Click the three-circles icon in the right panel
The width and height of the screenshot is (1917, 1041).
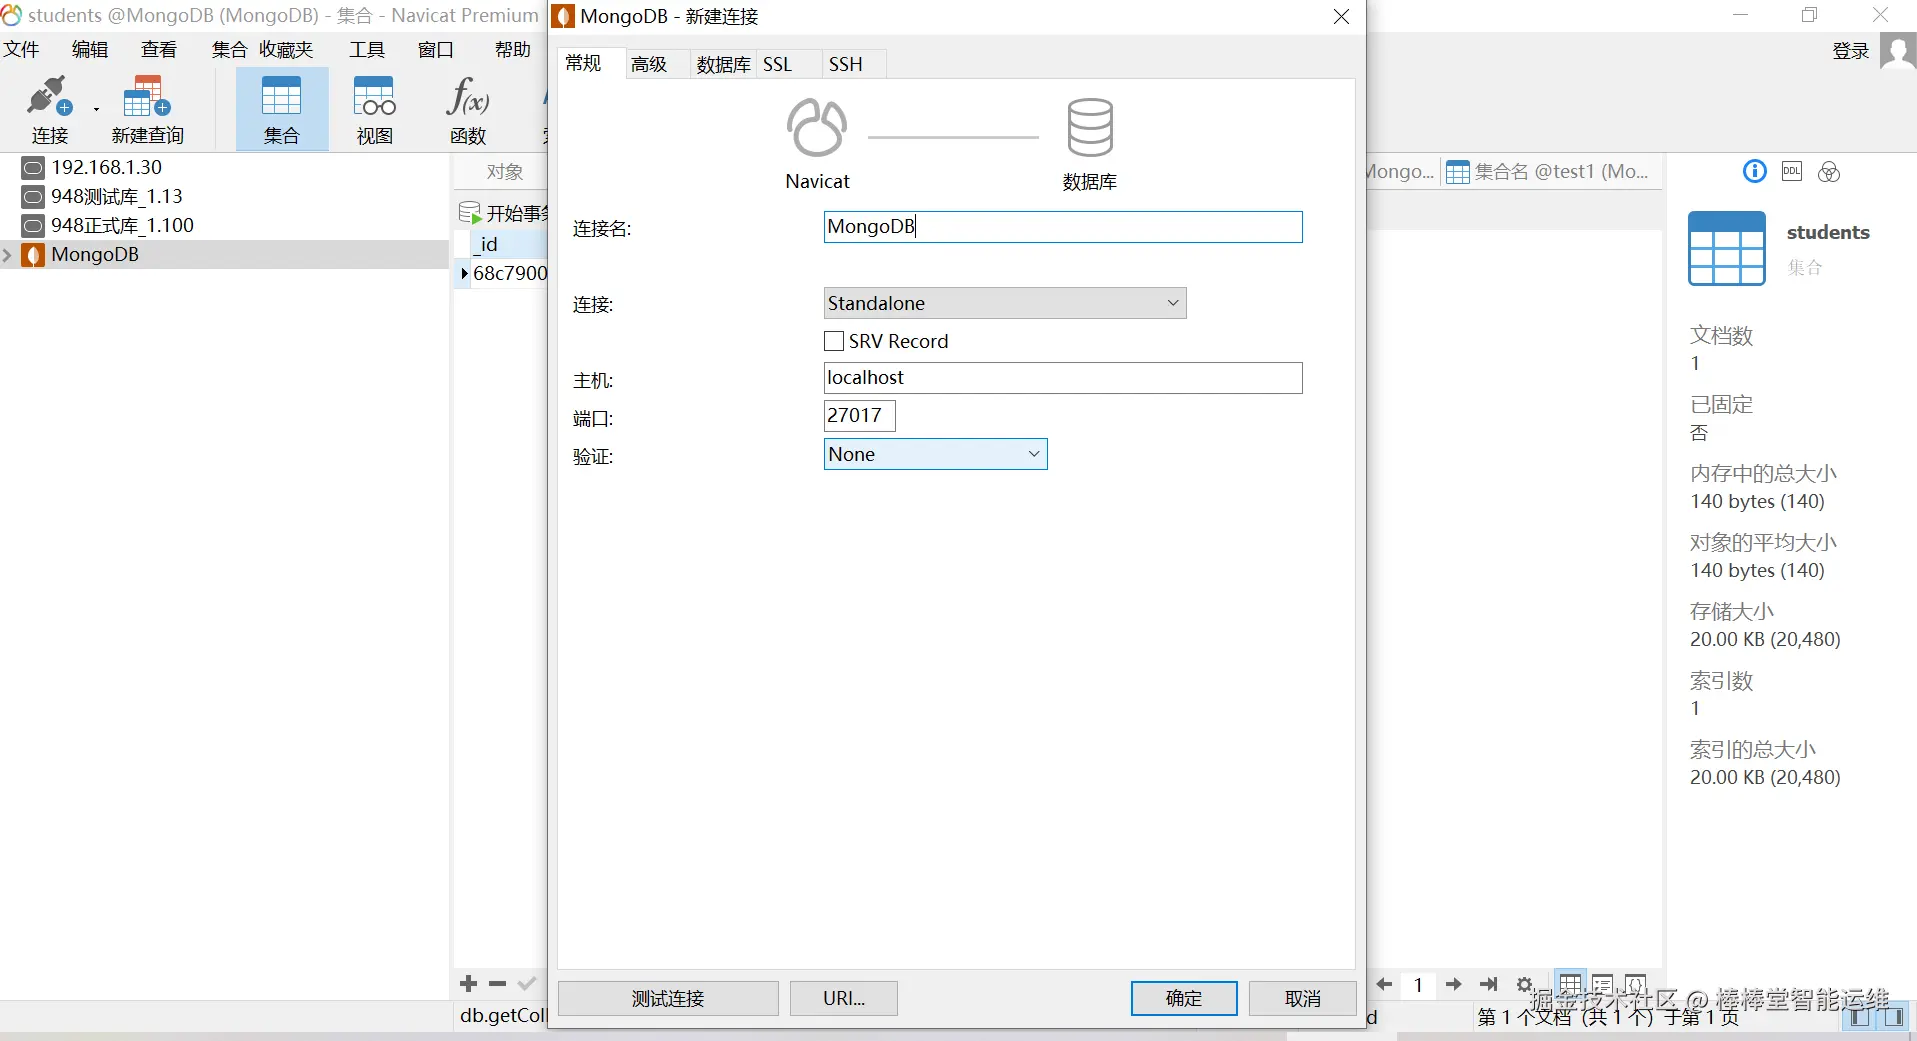(1829, 172)
